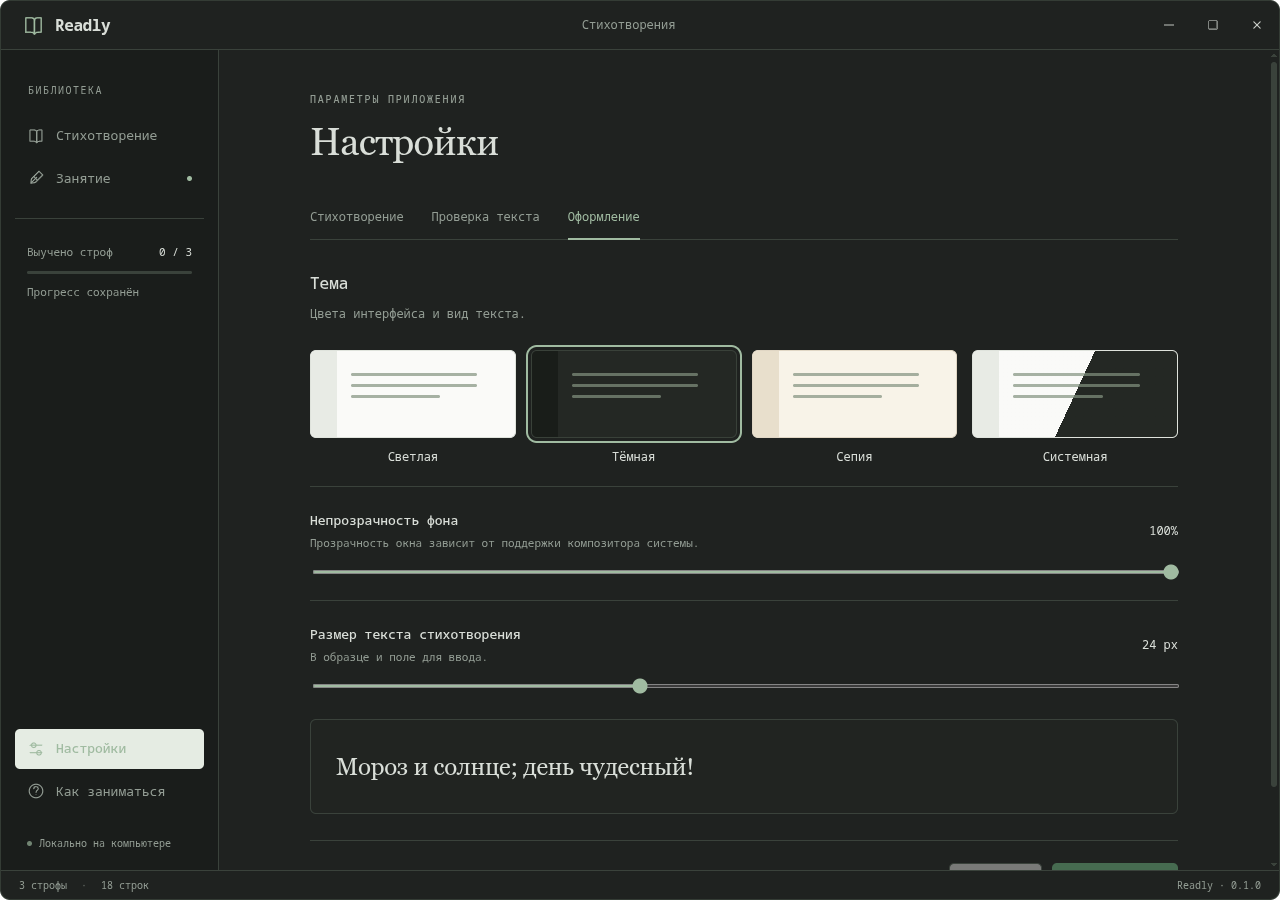Click the Светлая theme label

(413, 457)
